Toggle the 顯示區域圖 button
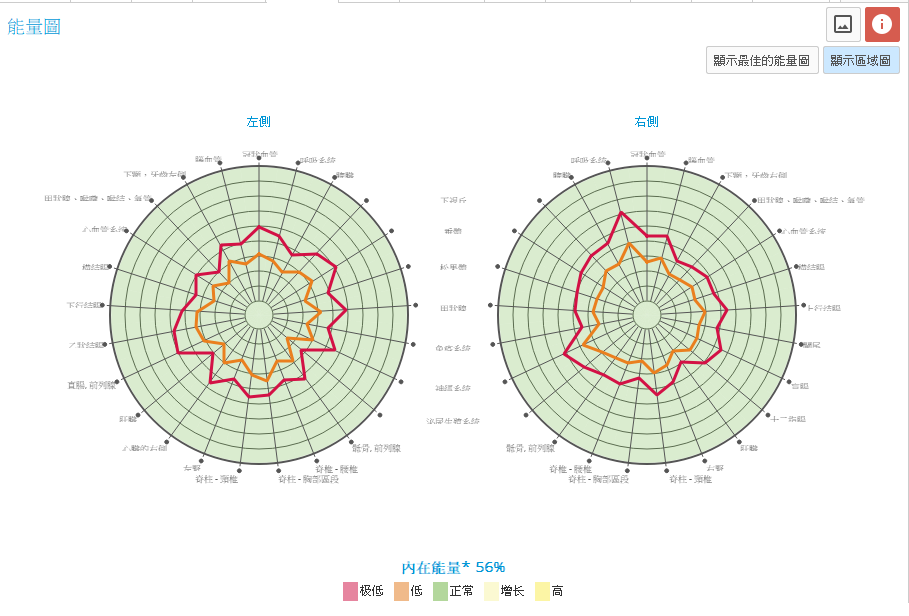The image size is (909, 616). tap(860, 60)
